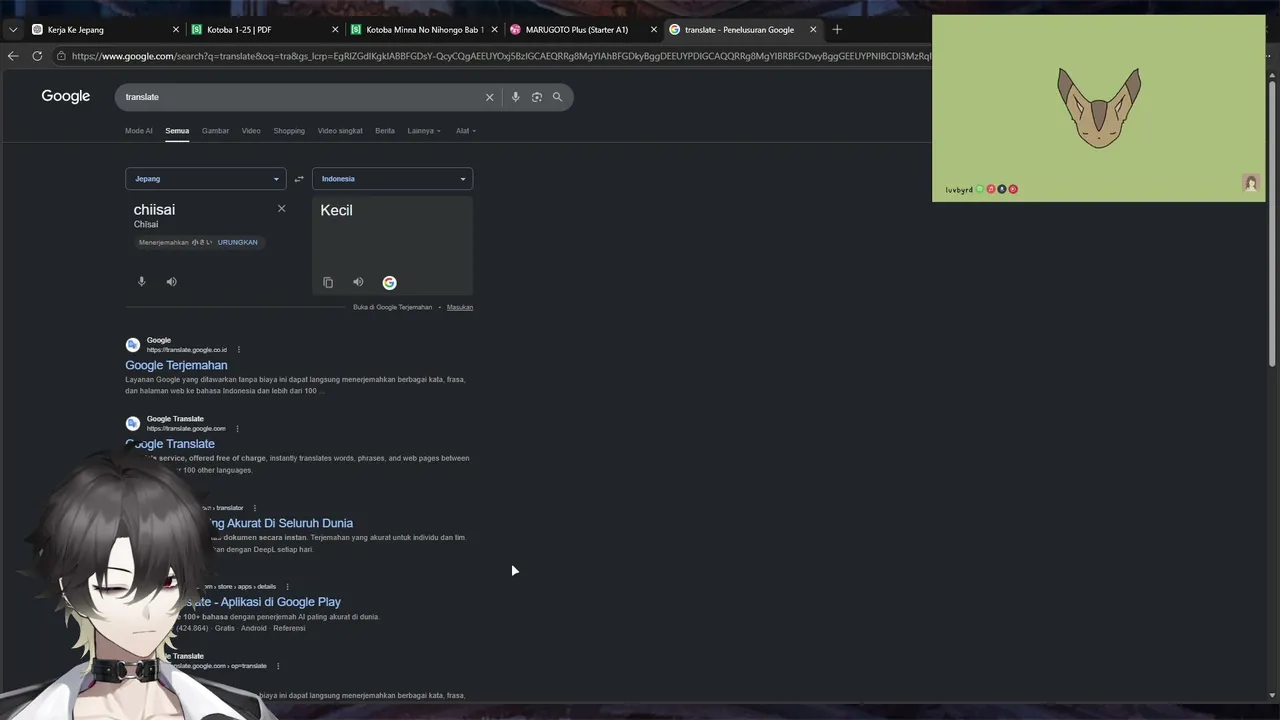Click the red music icon beside luvbyrd
Image resolution: width=1280 pixels, height=720 pixels.
point(991,189)
